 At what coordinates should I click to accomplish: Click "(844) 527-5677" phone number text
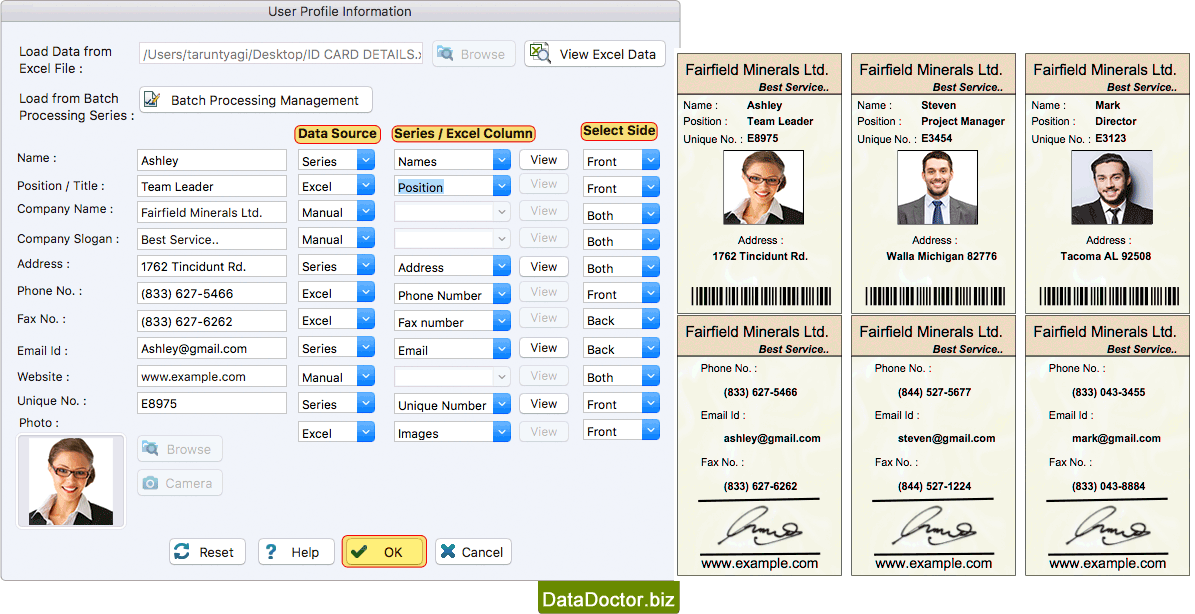pos(934,392)
